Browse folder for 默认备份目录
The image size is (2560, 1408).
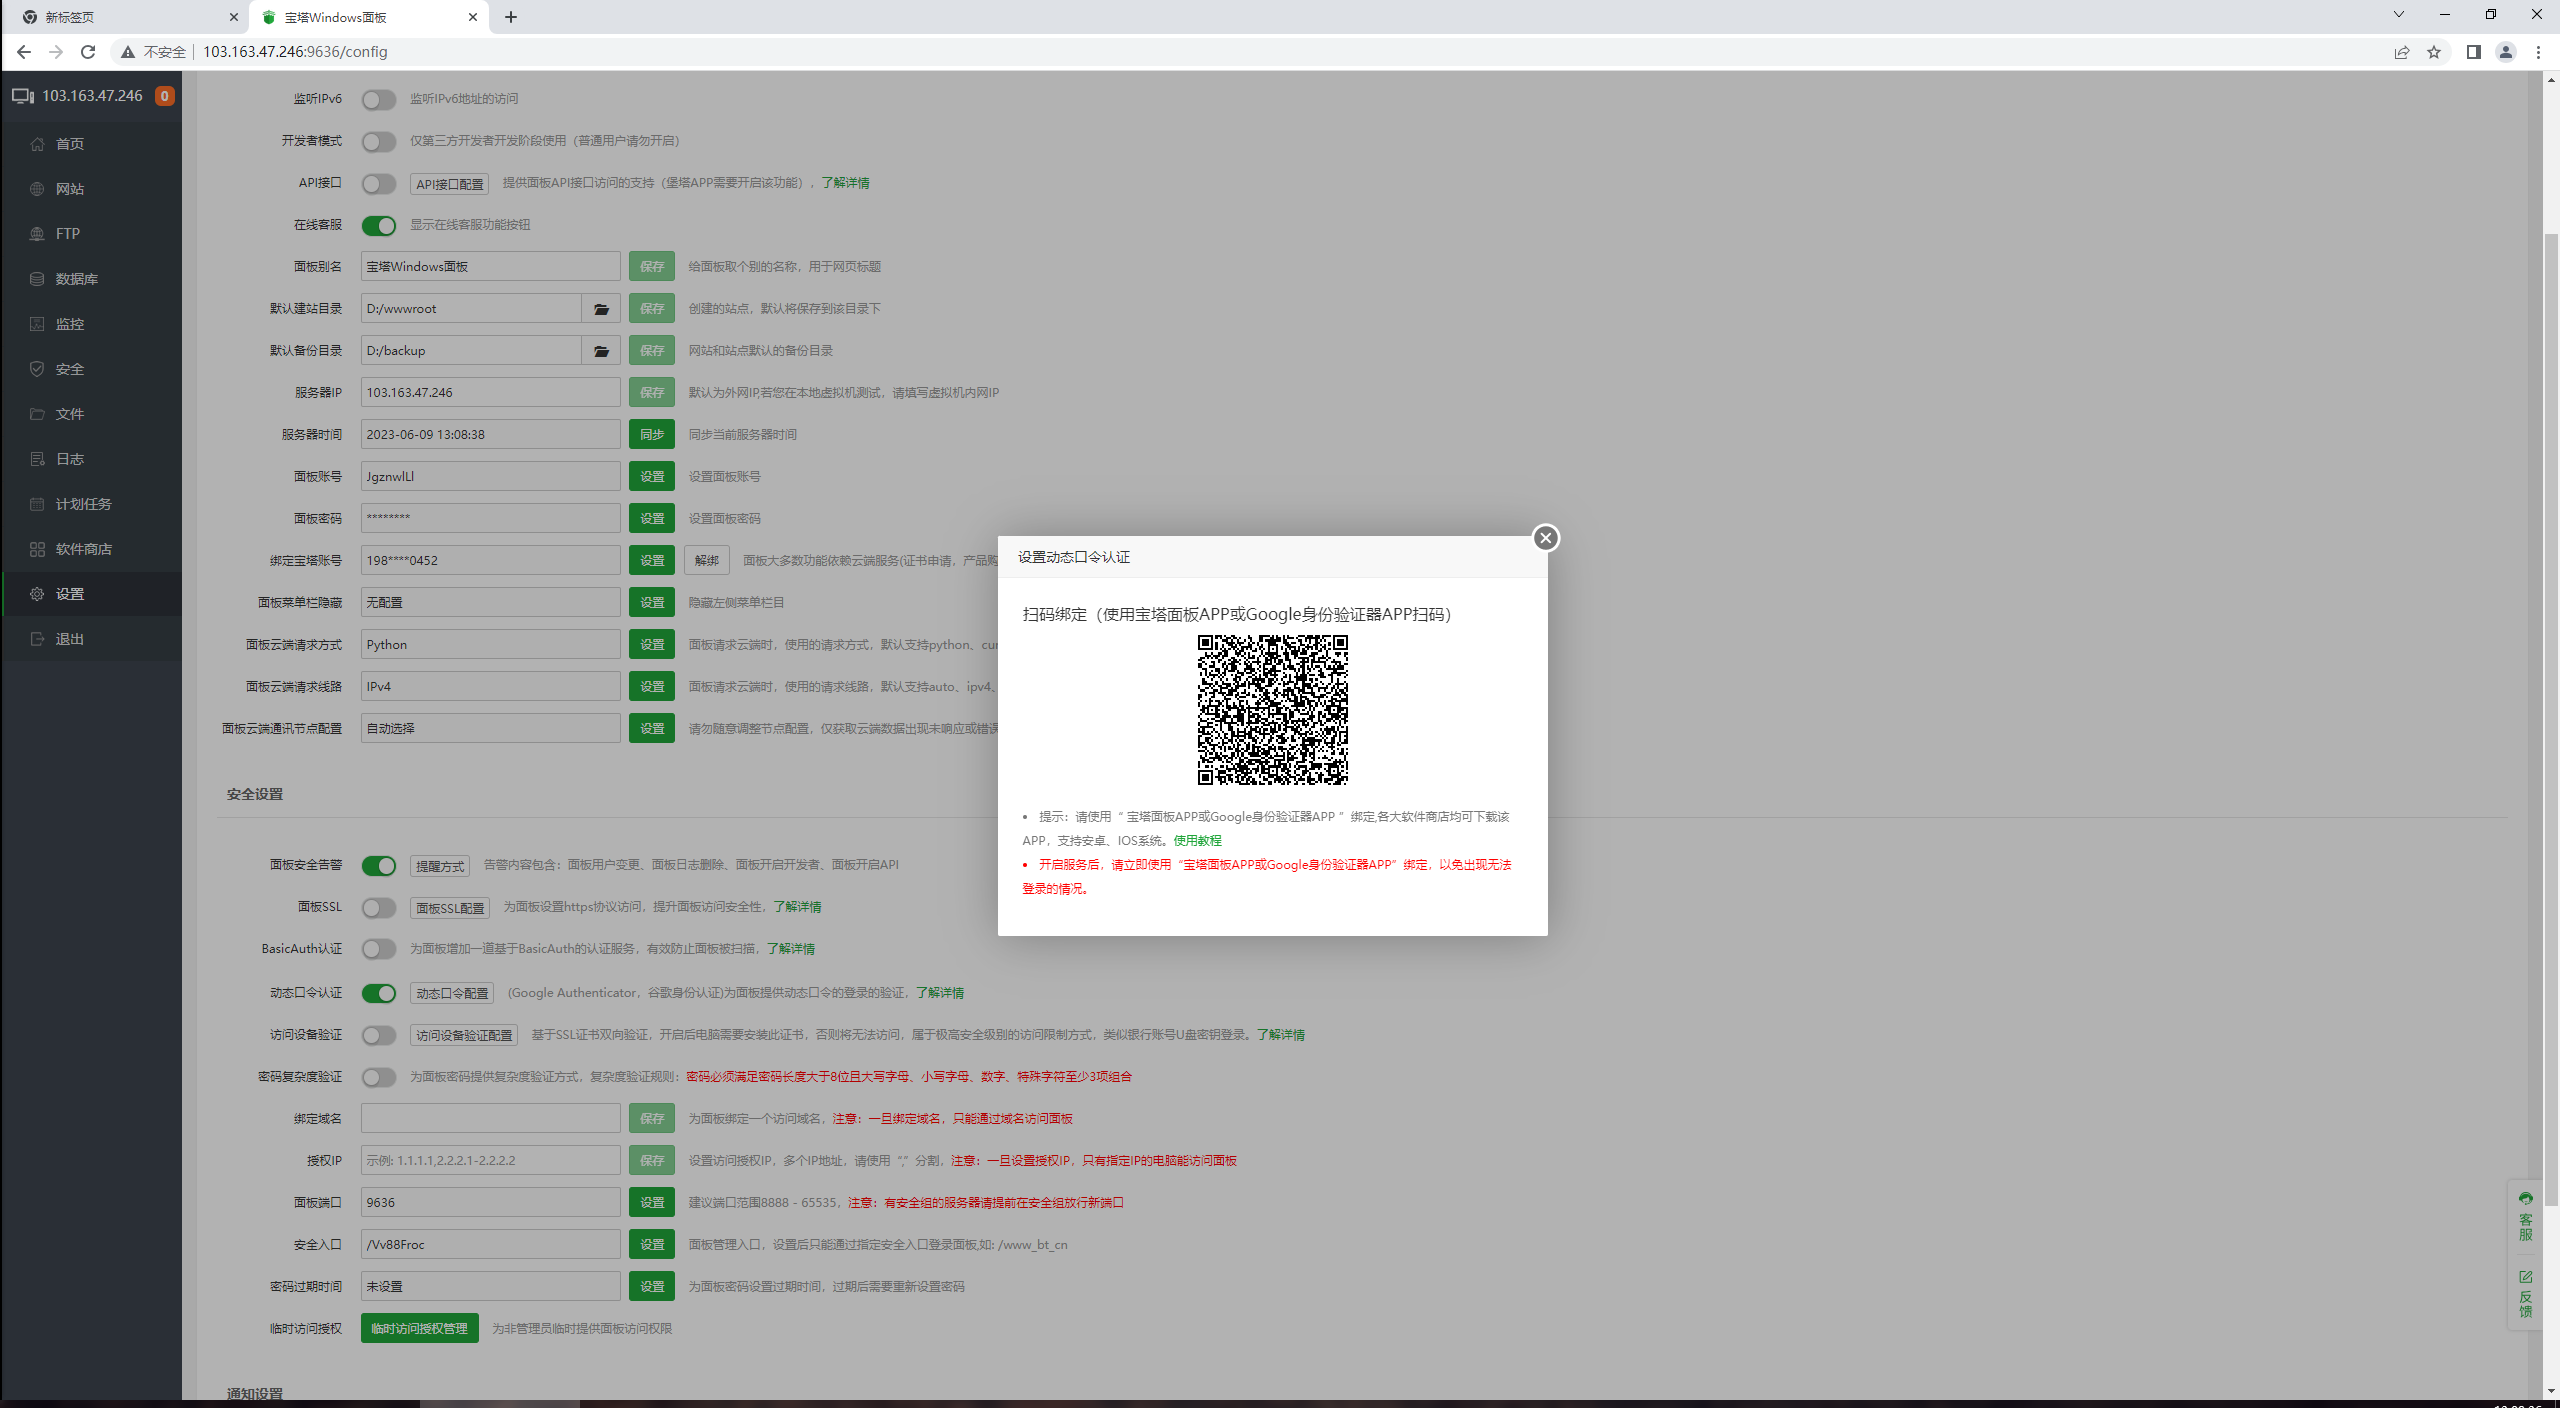pyautogui.click(x=601, y=351)
